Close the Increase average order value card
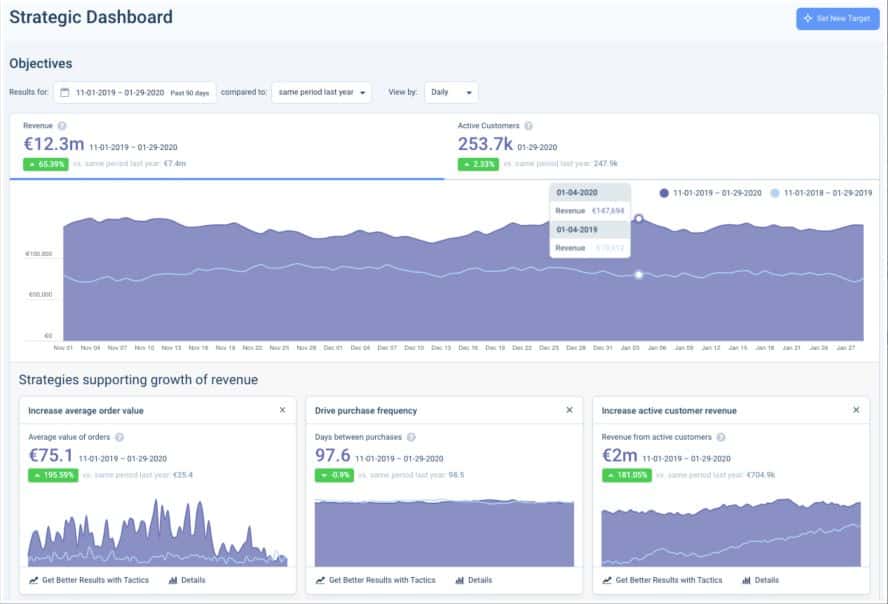The width and height of the screenshot is (888, 604). (283, 410)
